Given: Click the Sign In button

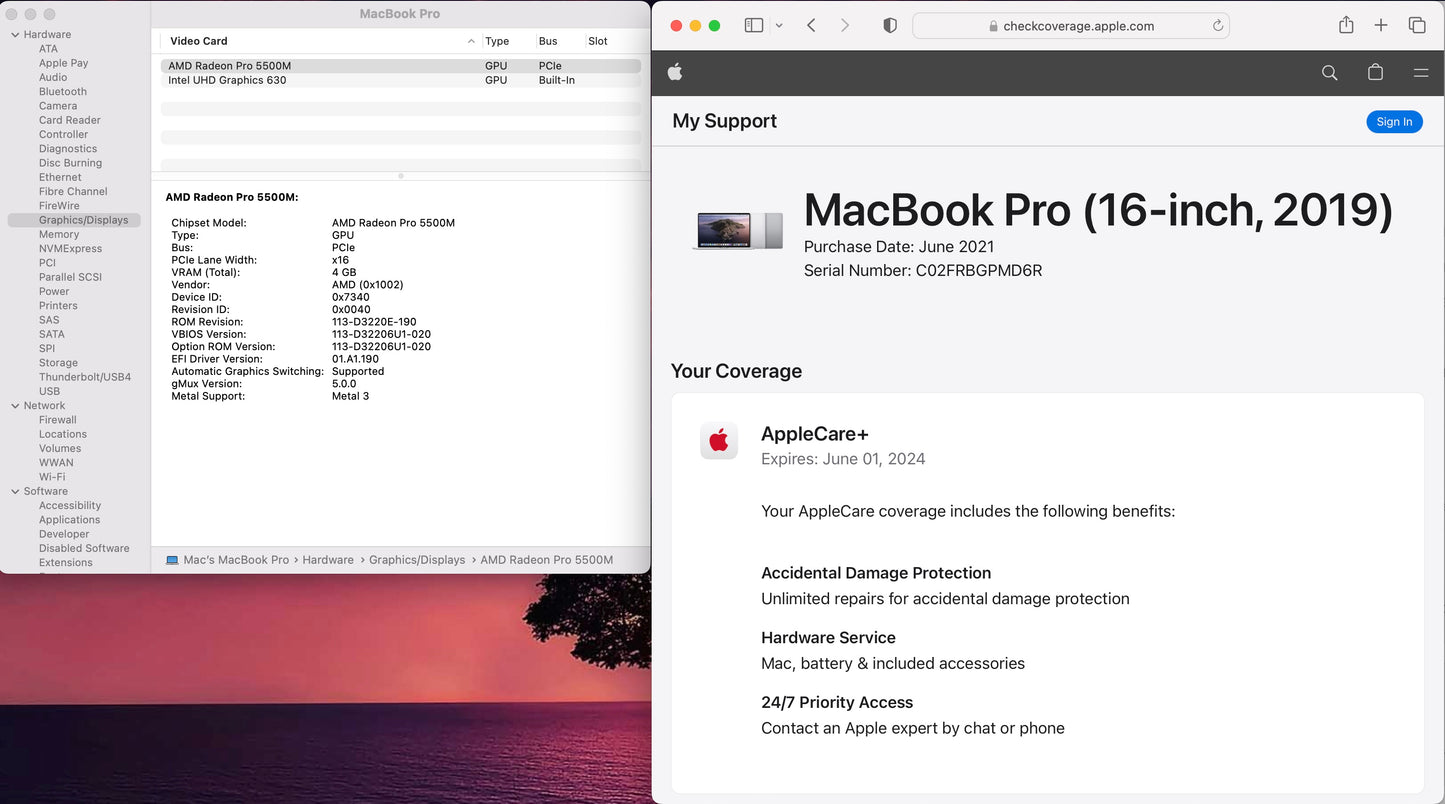Looking at the screenshot, I should (1394, 121).
